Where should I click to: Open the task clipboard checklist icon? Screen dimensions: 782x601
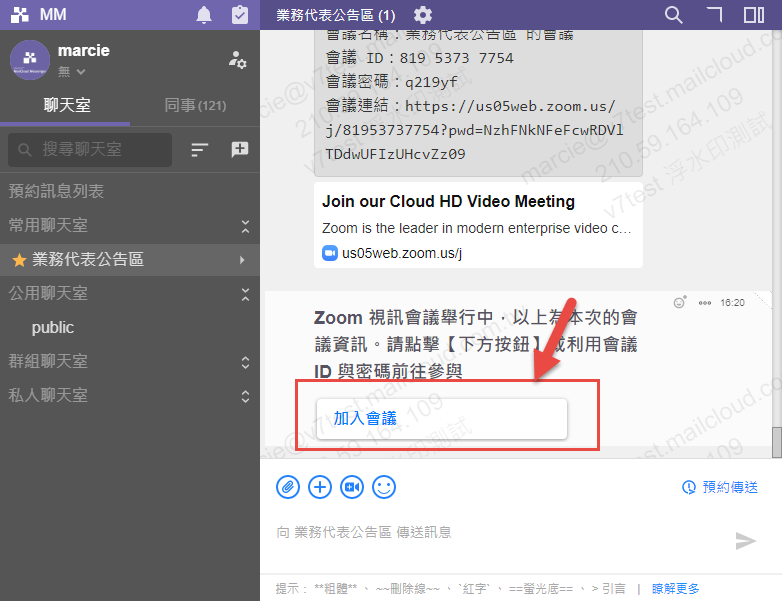240,14
